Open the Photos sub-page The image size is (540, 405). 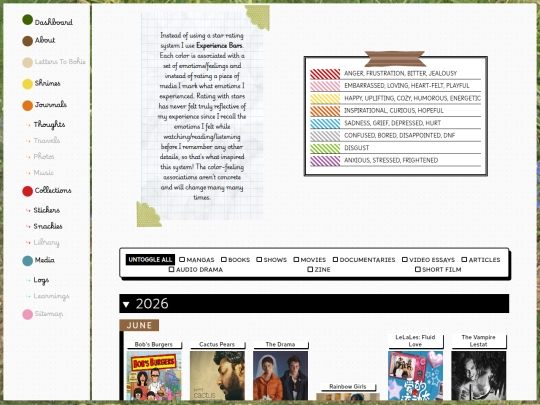[x=44, y=157]
